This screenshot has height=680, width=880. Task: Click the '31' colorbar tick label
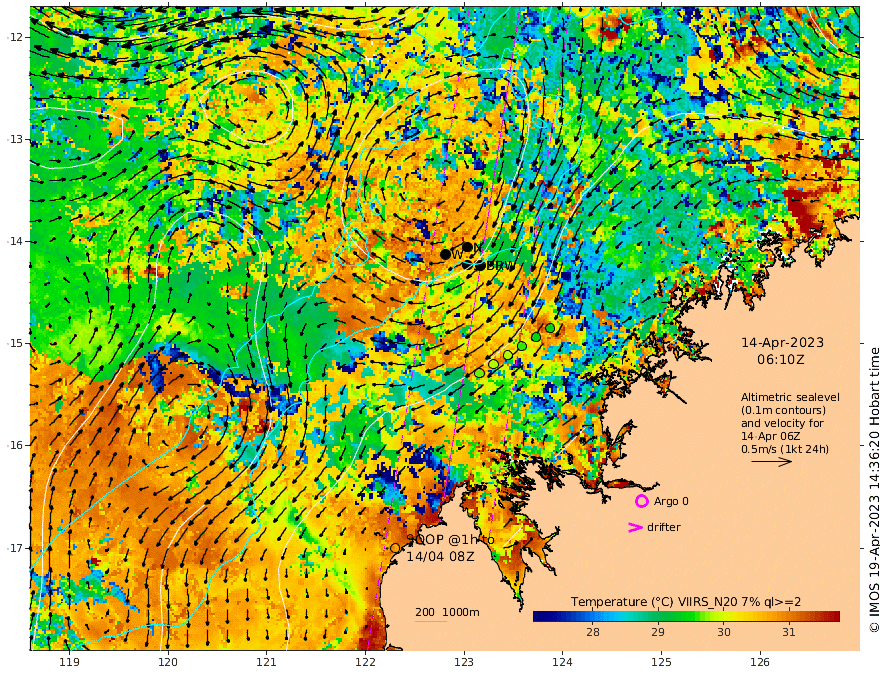tap(789, 632)
